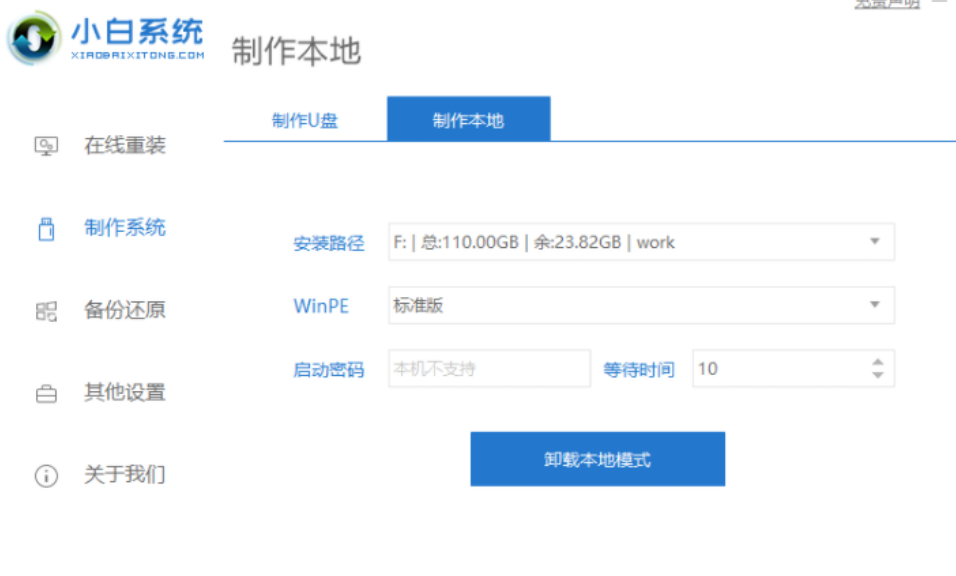Click the info icon for 关于我们

click(x=46, y=476)
